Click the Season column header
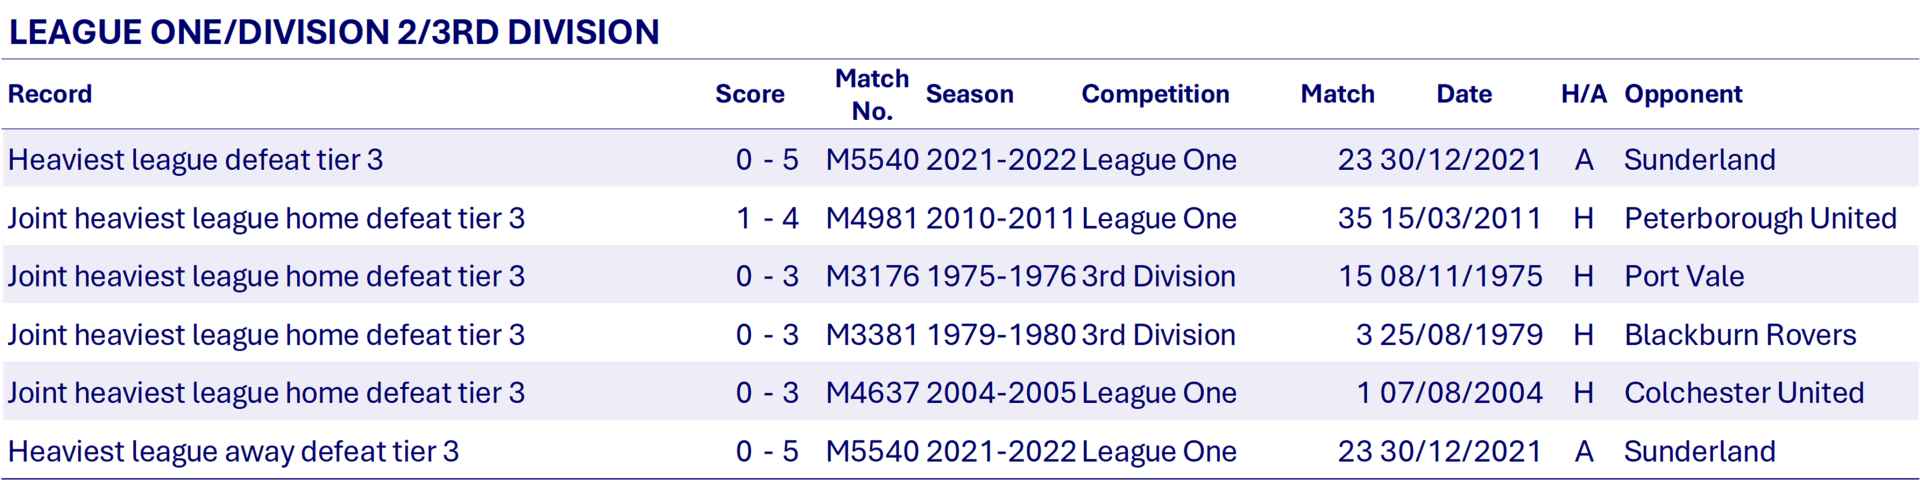 [x=969, y=94]
